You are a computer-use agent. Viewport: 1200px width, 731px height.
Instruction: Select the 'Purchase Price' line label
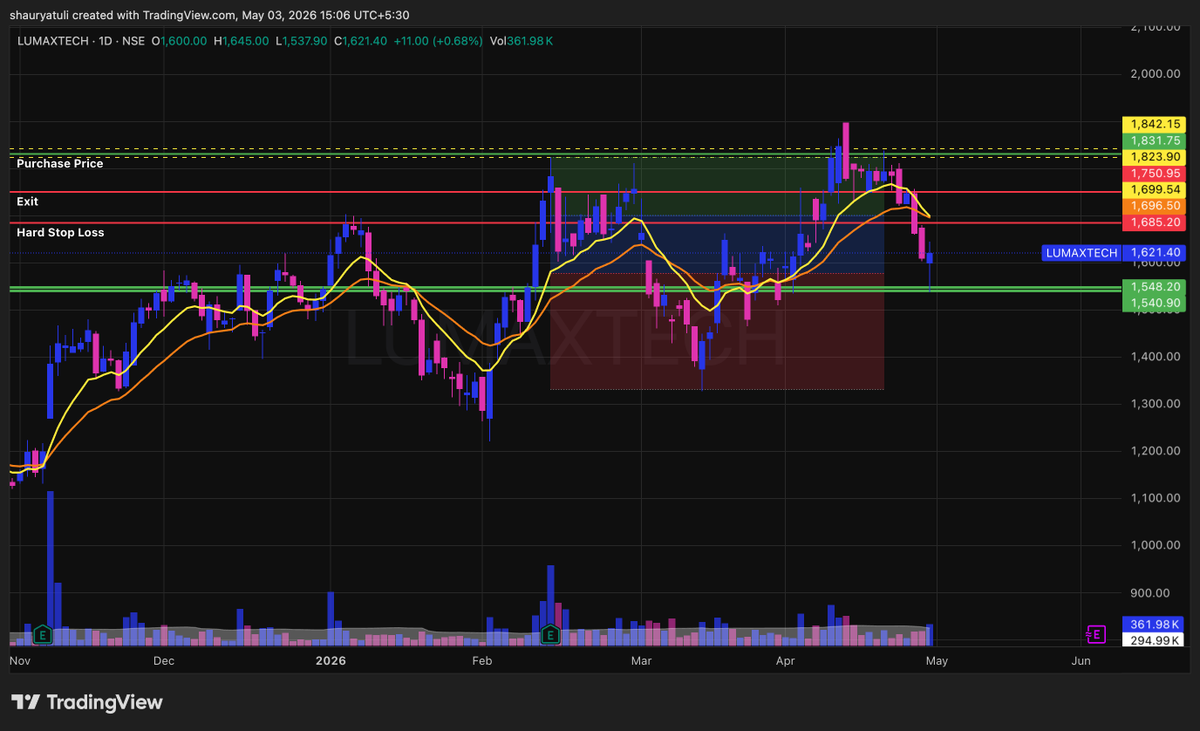pyautogui.click(x=60, y=163)
